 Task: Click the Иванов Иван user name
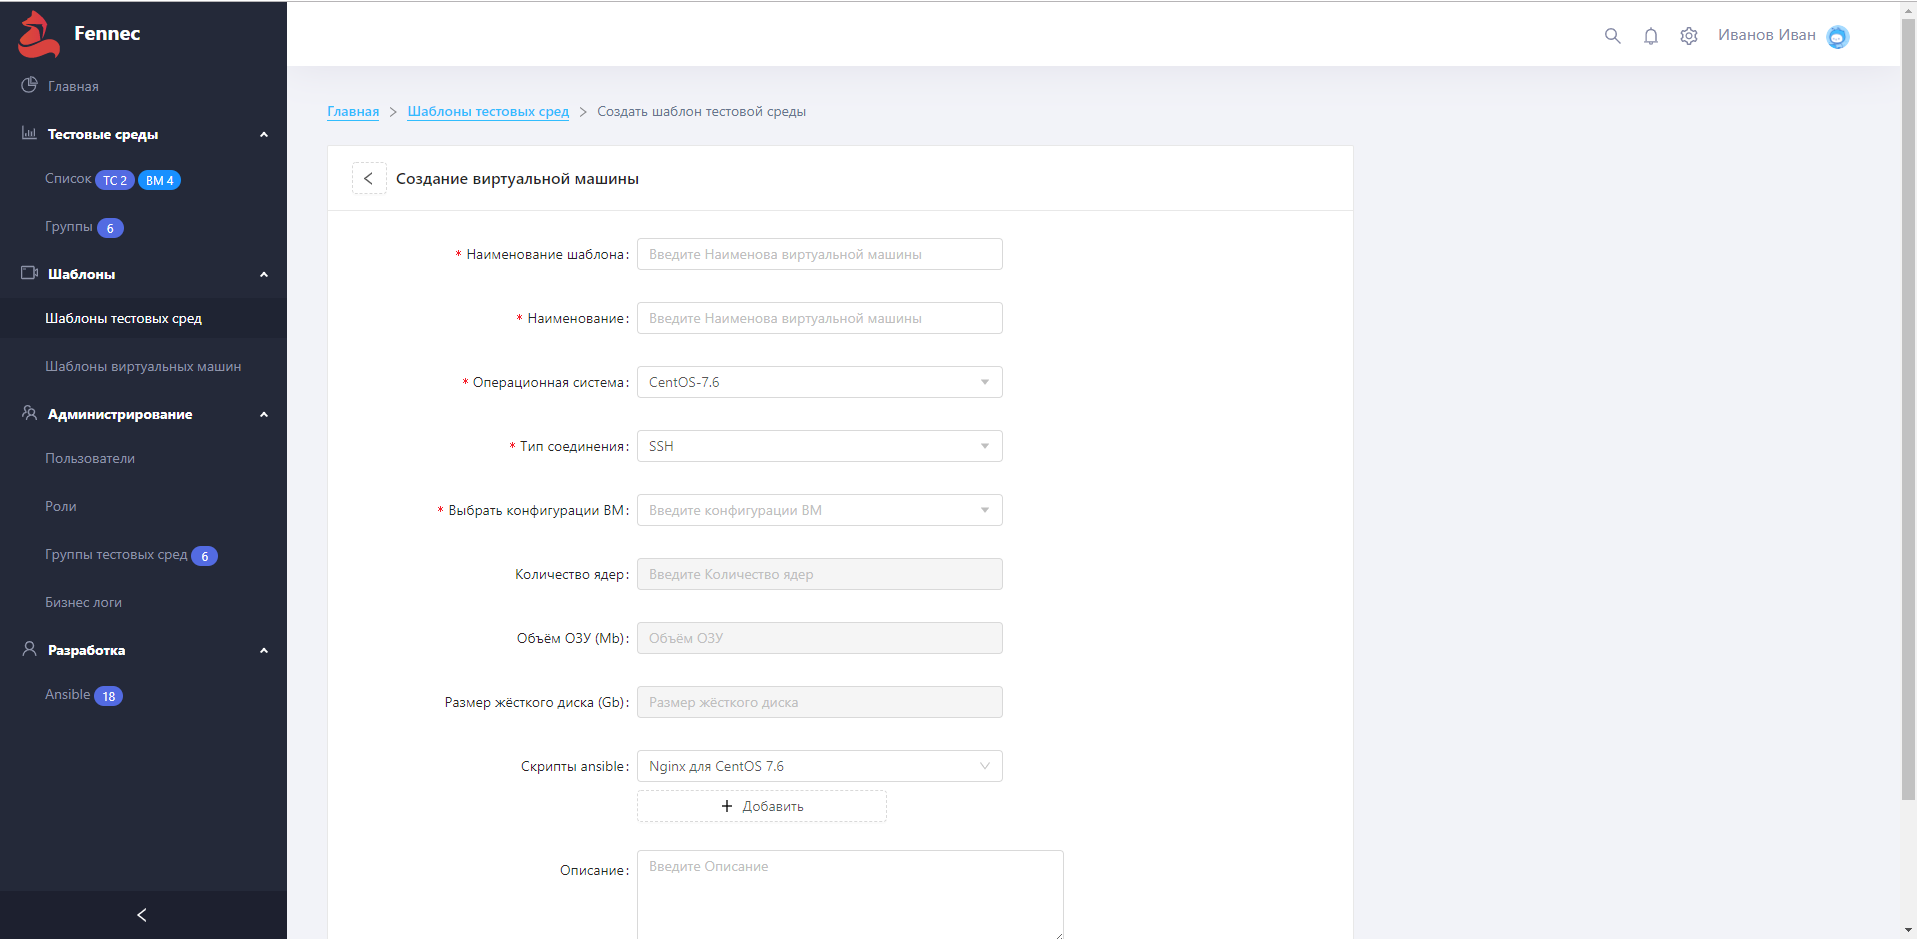(1766, 35)
